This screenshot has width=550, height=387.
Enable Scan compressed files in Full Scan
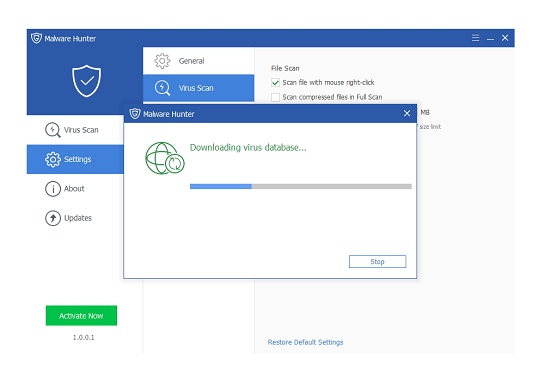click(275, 97)
